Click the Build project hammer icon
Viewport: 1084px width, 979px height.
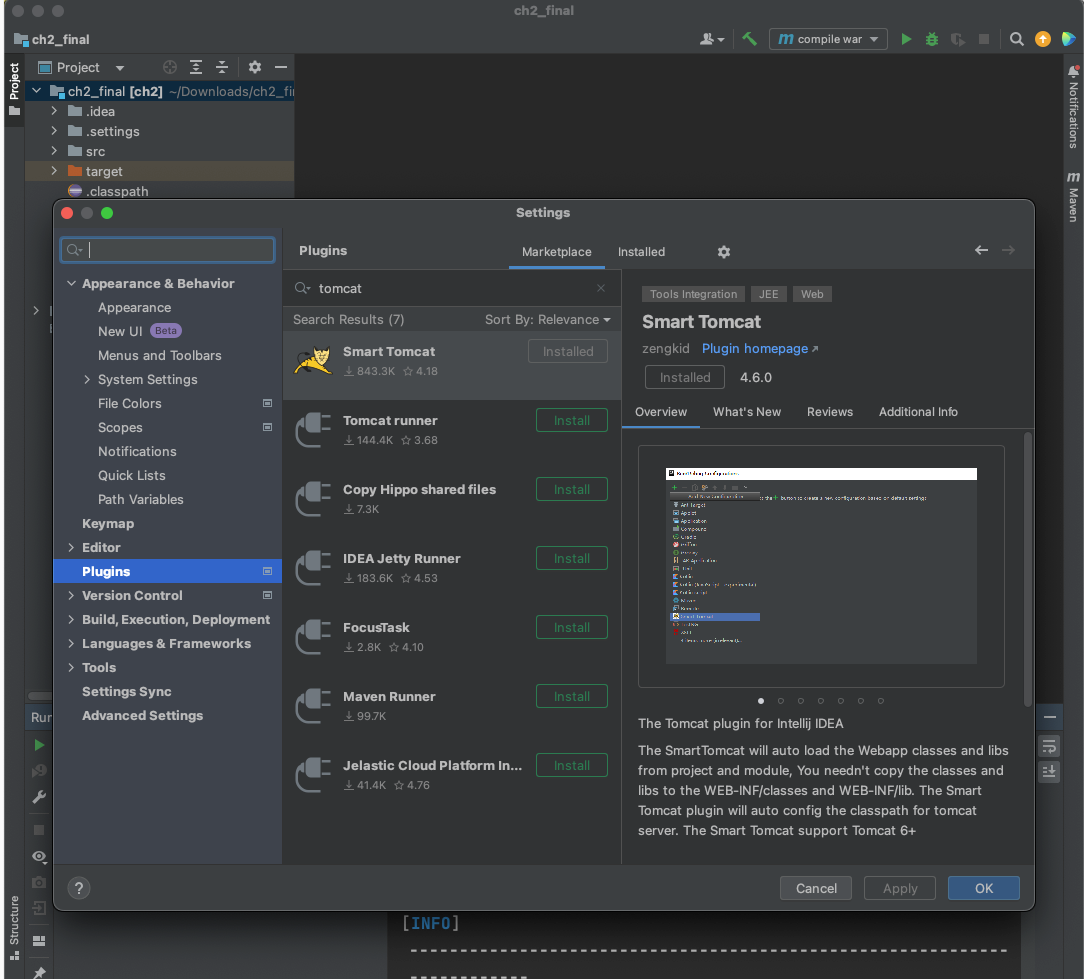(x=749, y=39)
